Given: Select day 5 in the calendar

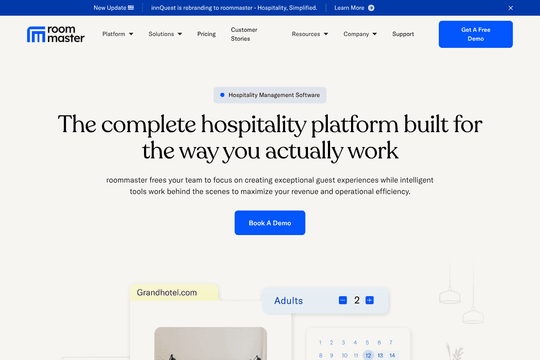Looking at the screenshot, I should coord(367,342).
